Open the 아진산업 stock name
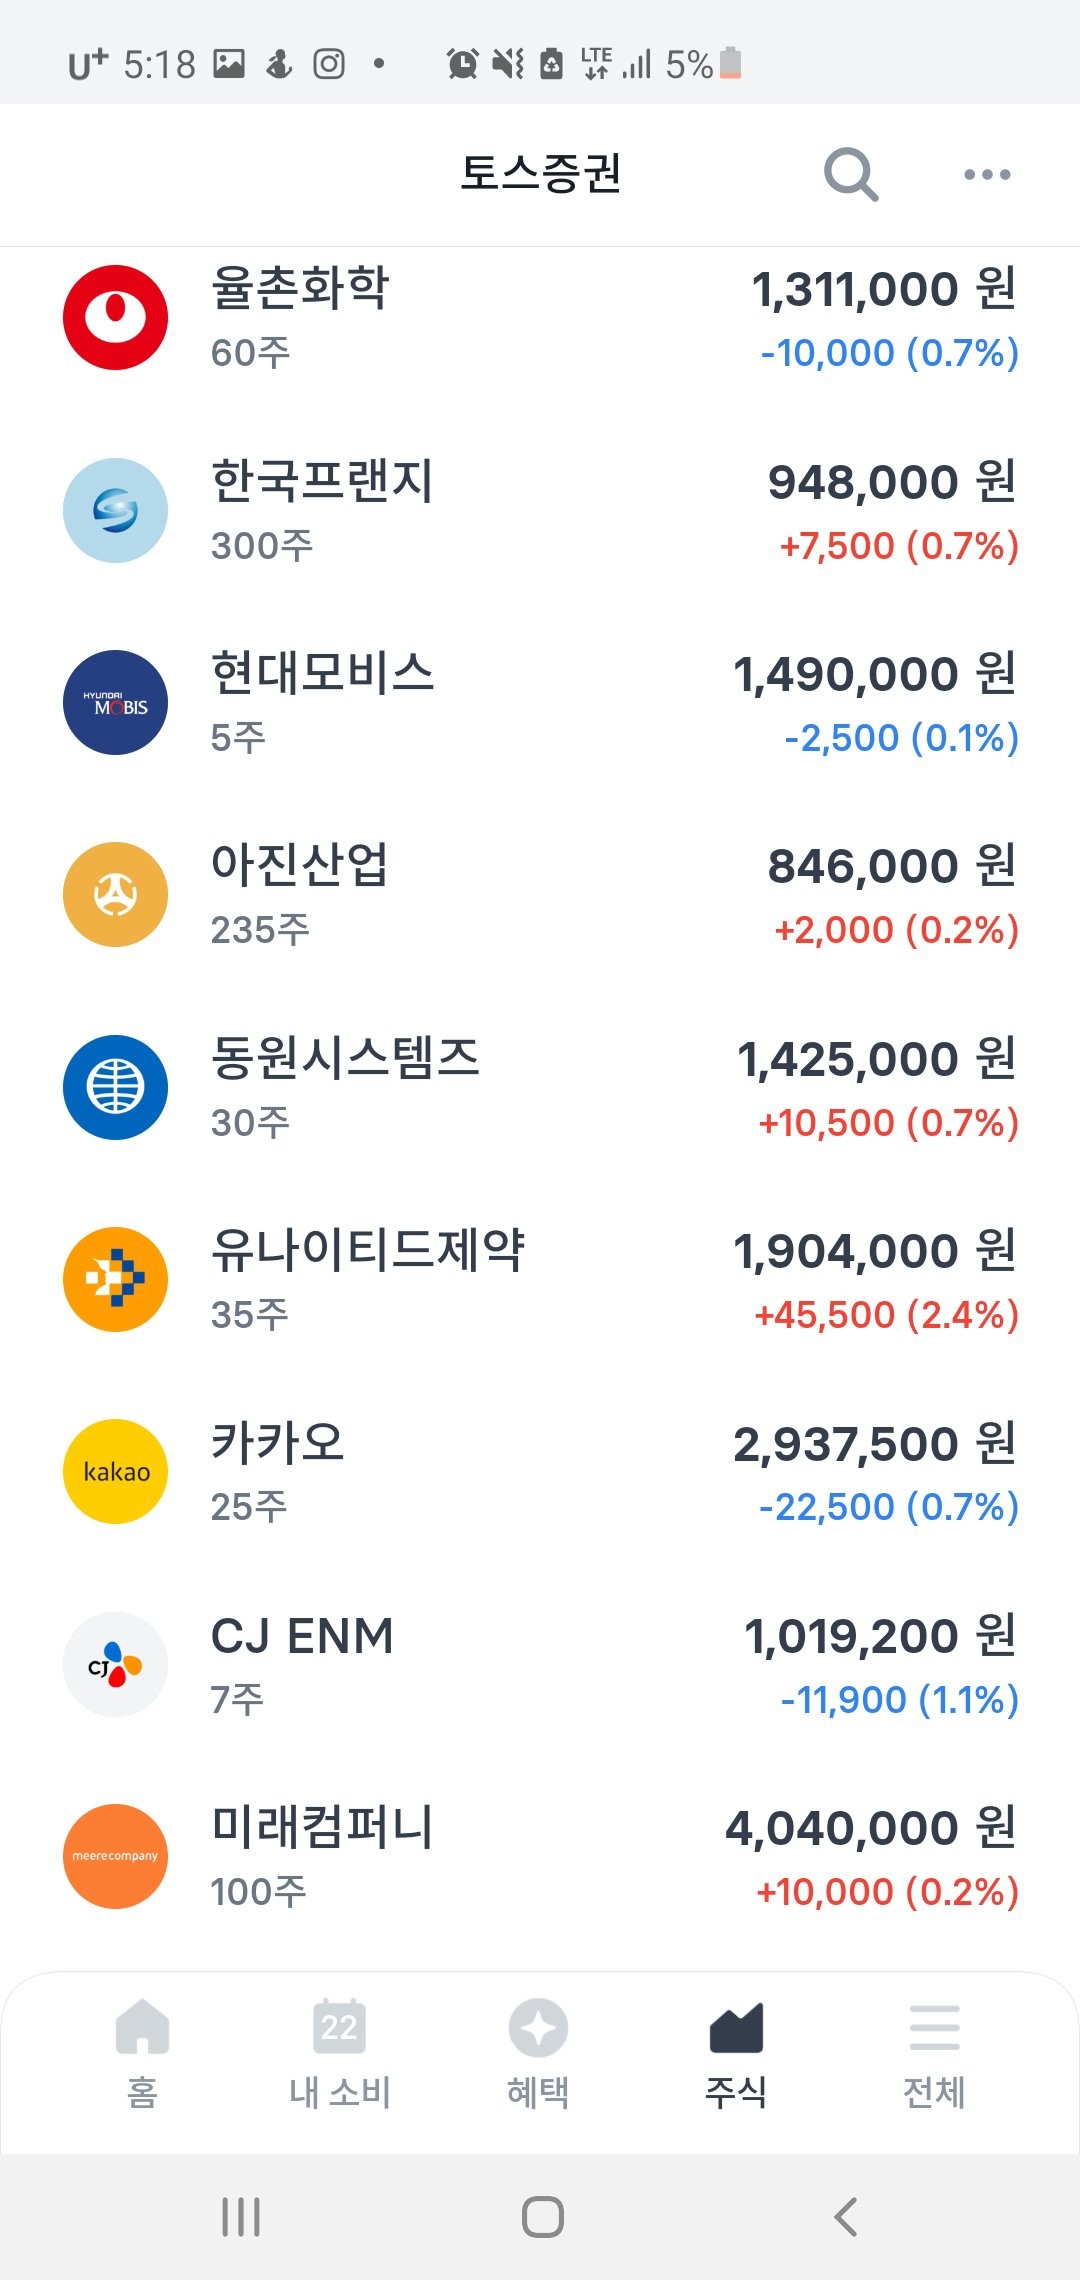This screenshot has width=1080, height=2280. pos(299,865)
